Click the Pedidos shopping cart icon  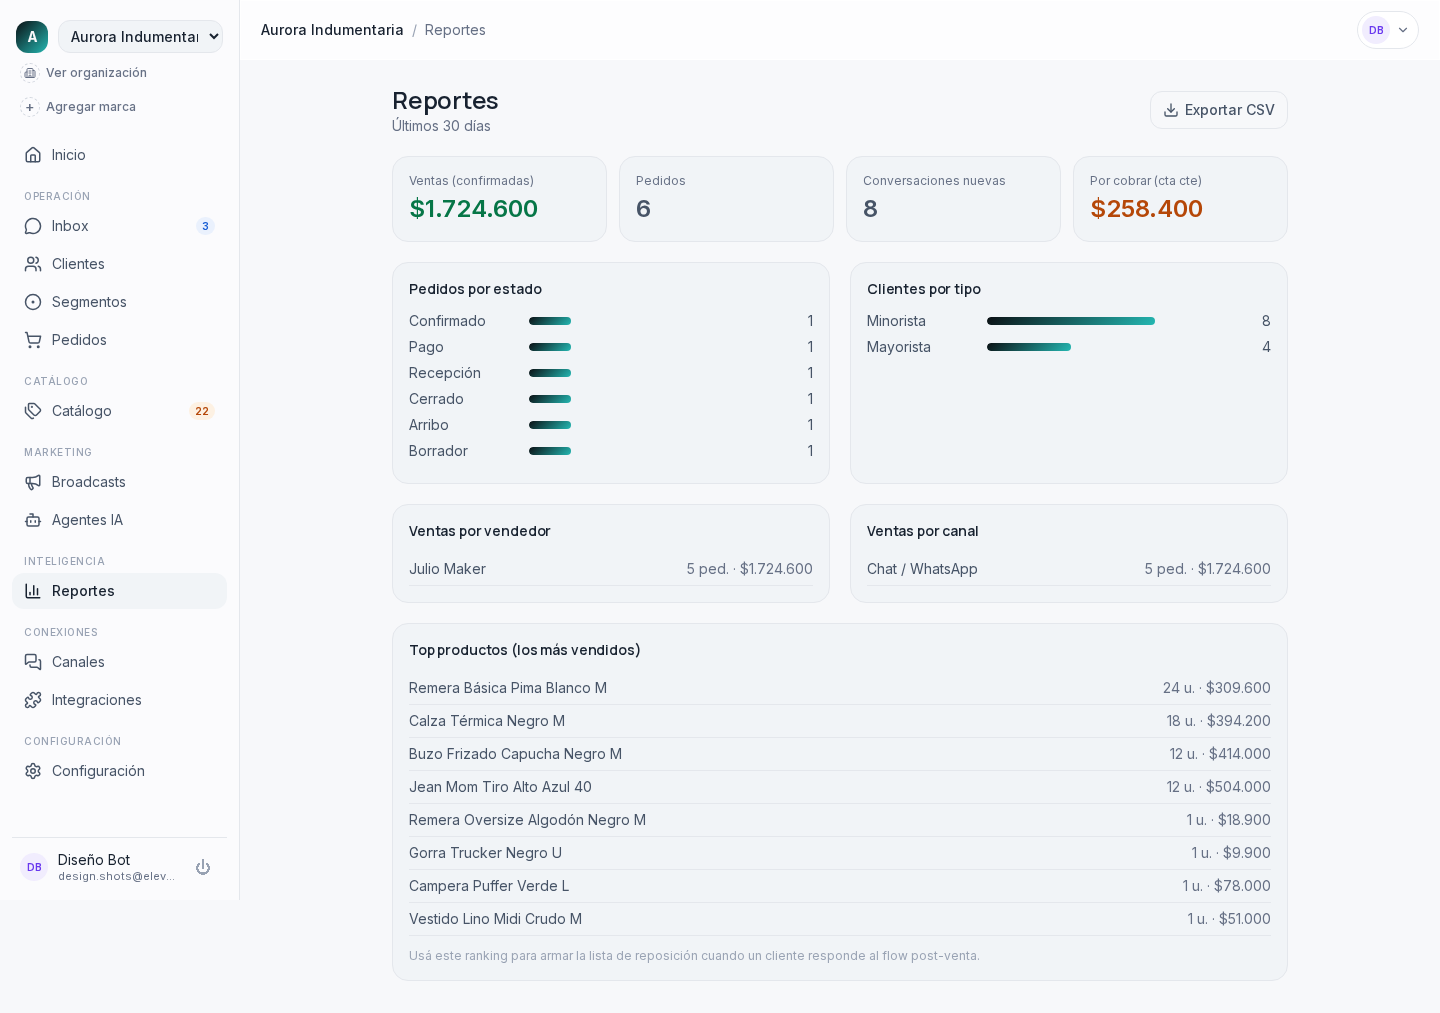[33, 340]
